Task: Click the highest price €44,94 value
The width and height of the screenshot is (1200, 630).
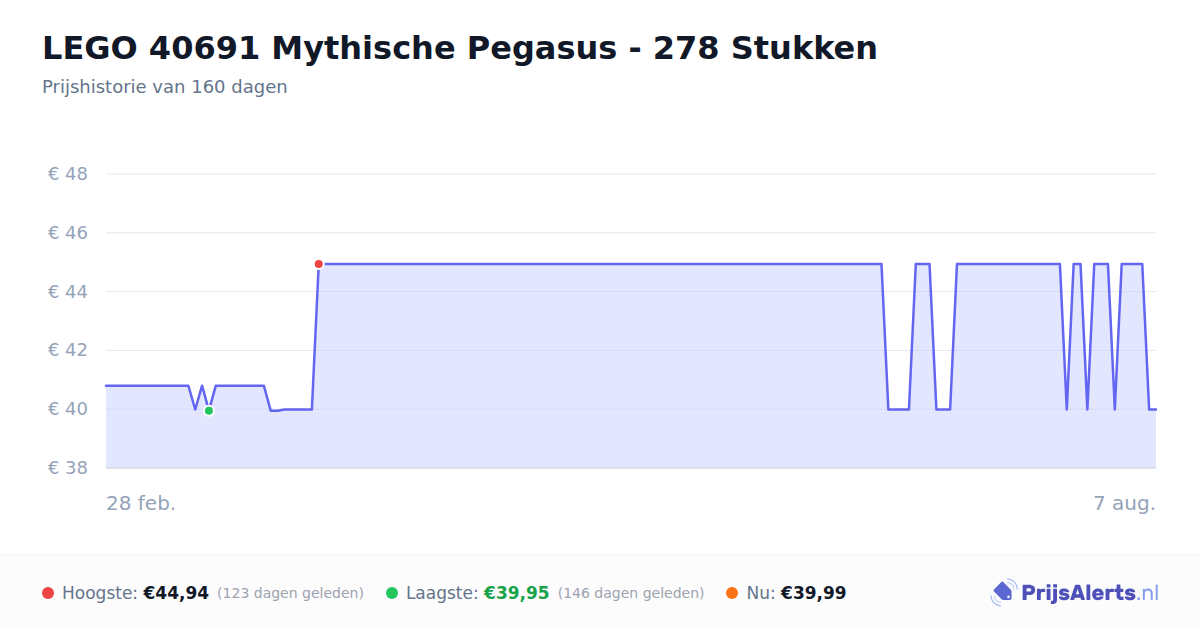Action: [176, 593]
